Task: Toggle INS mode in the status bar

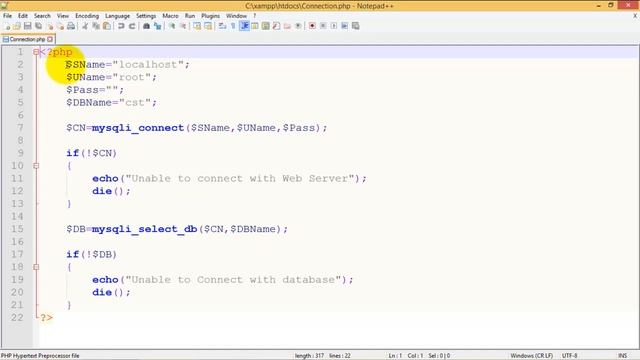Action: point(622,356)
